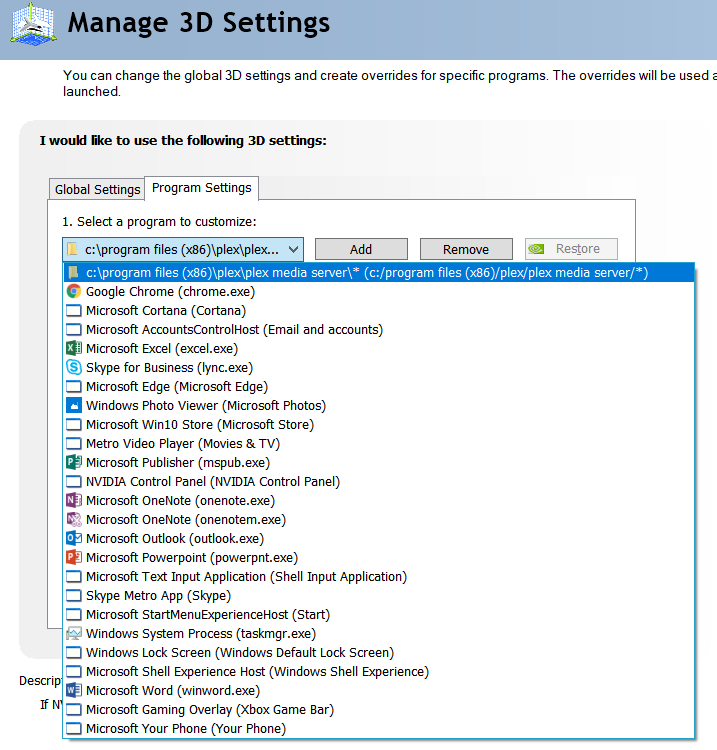This screenshot has width=717, height=750.
Task: Click the Microsoft Word icon
Action: click(74, 690)
